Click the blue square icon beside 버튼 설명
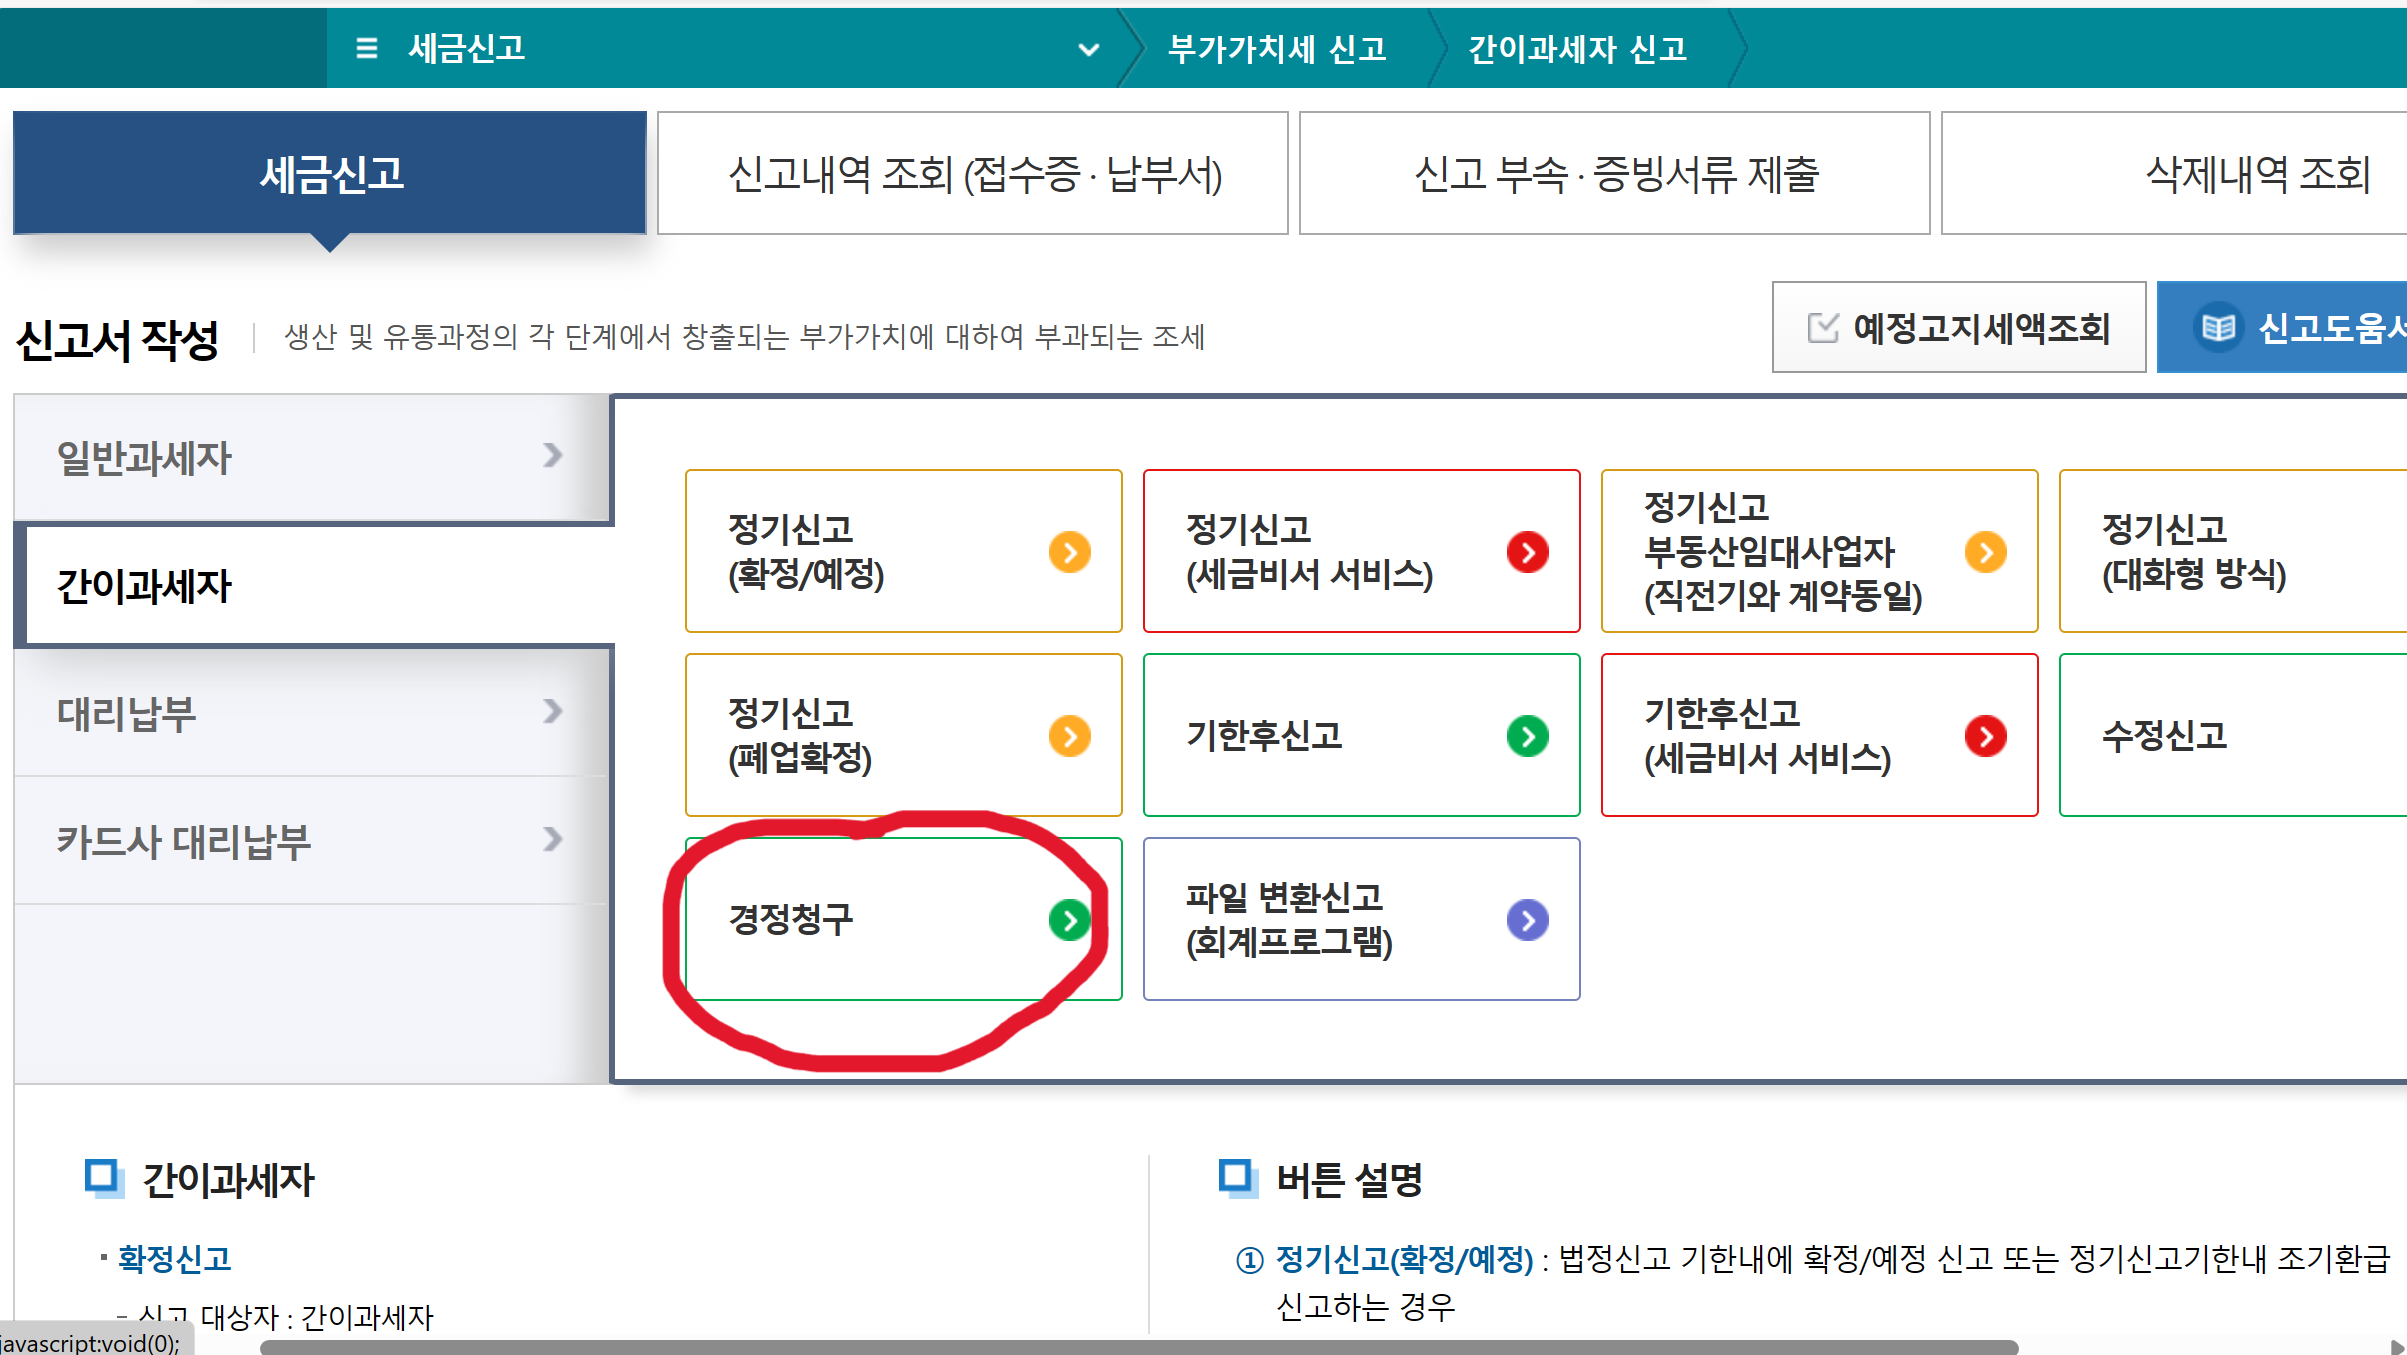The image size is (2407, 1355). click(1238, 1177)
